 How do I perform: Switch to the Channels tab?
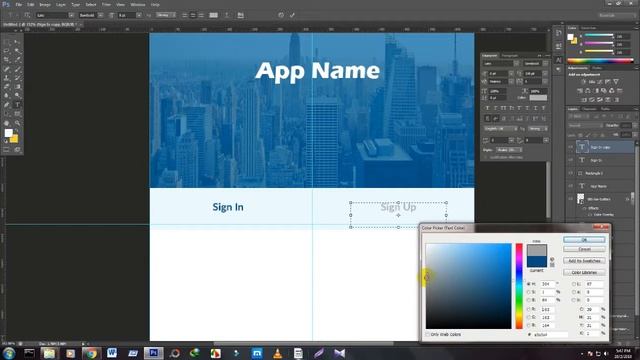click(x=589, y=109)
